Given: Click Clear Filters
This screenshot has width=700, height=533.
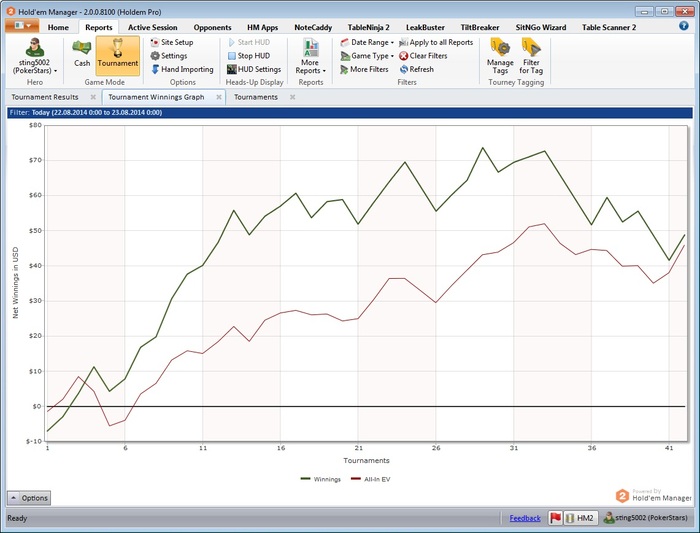Looking at the screenshot, I should [423, 56].
